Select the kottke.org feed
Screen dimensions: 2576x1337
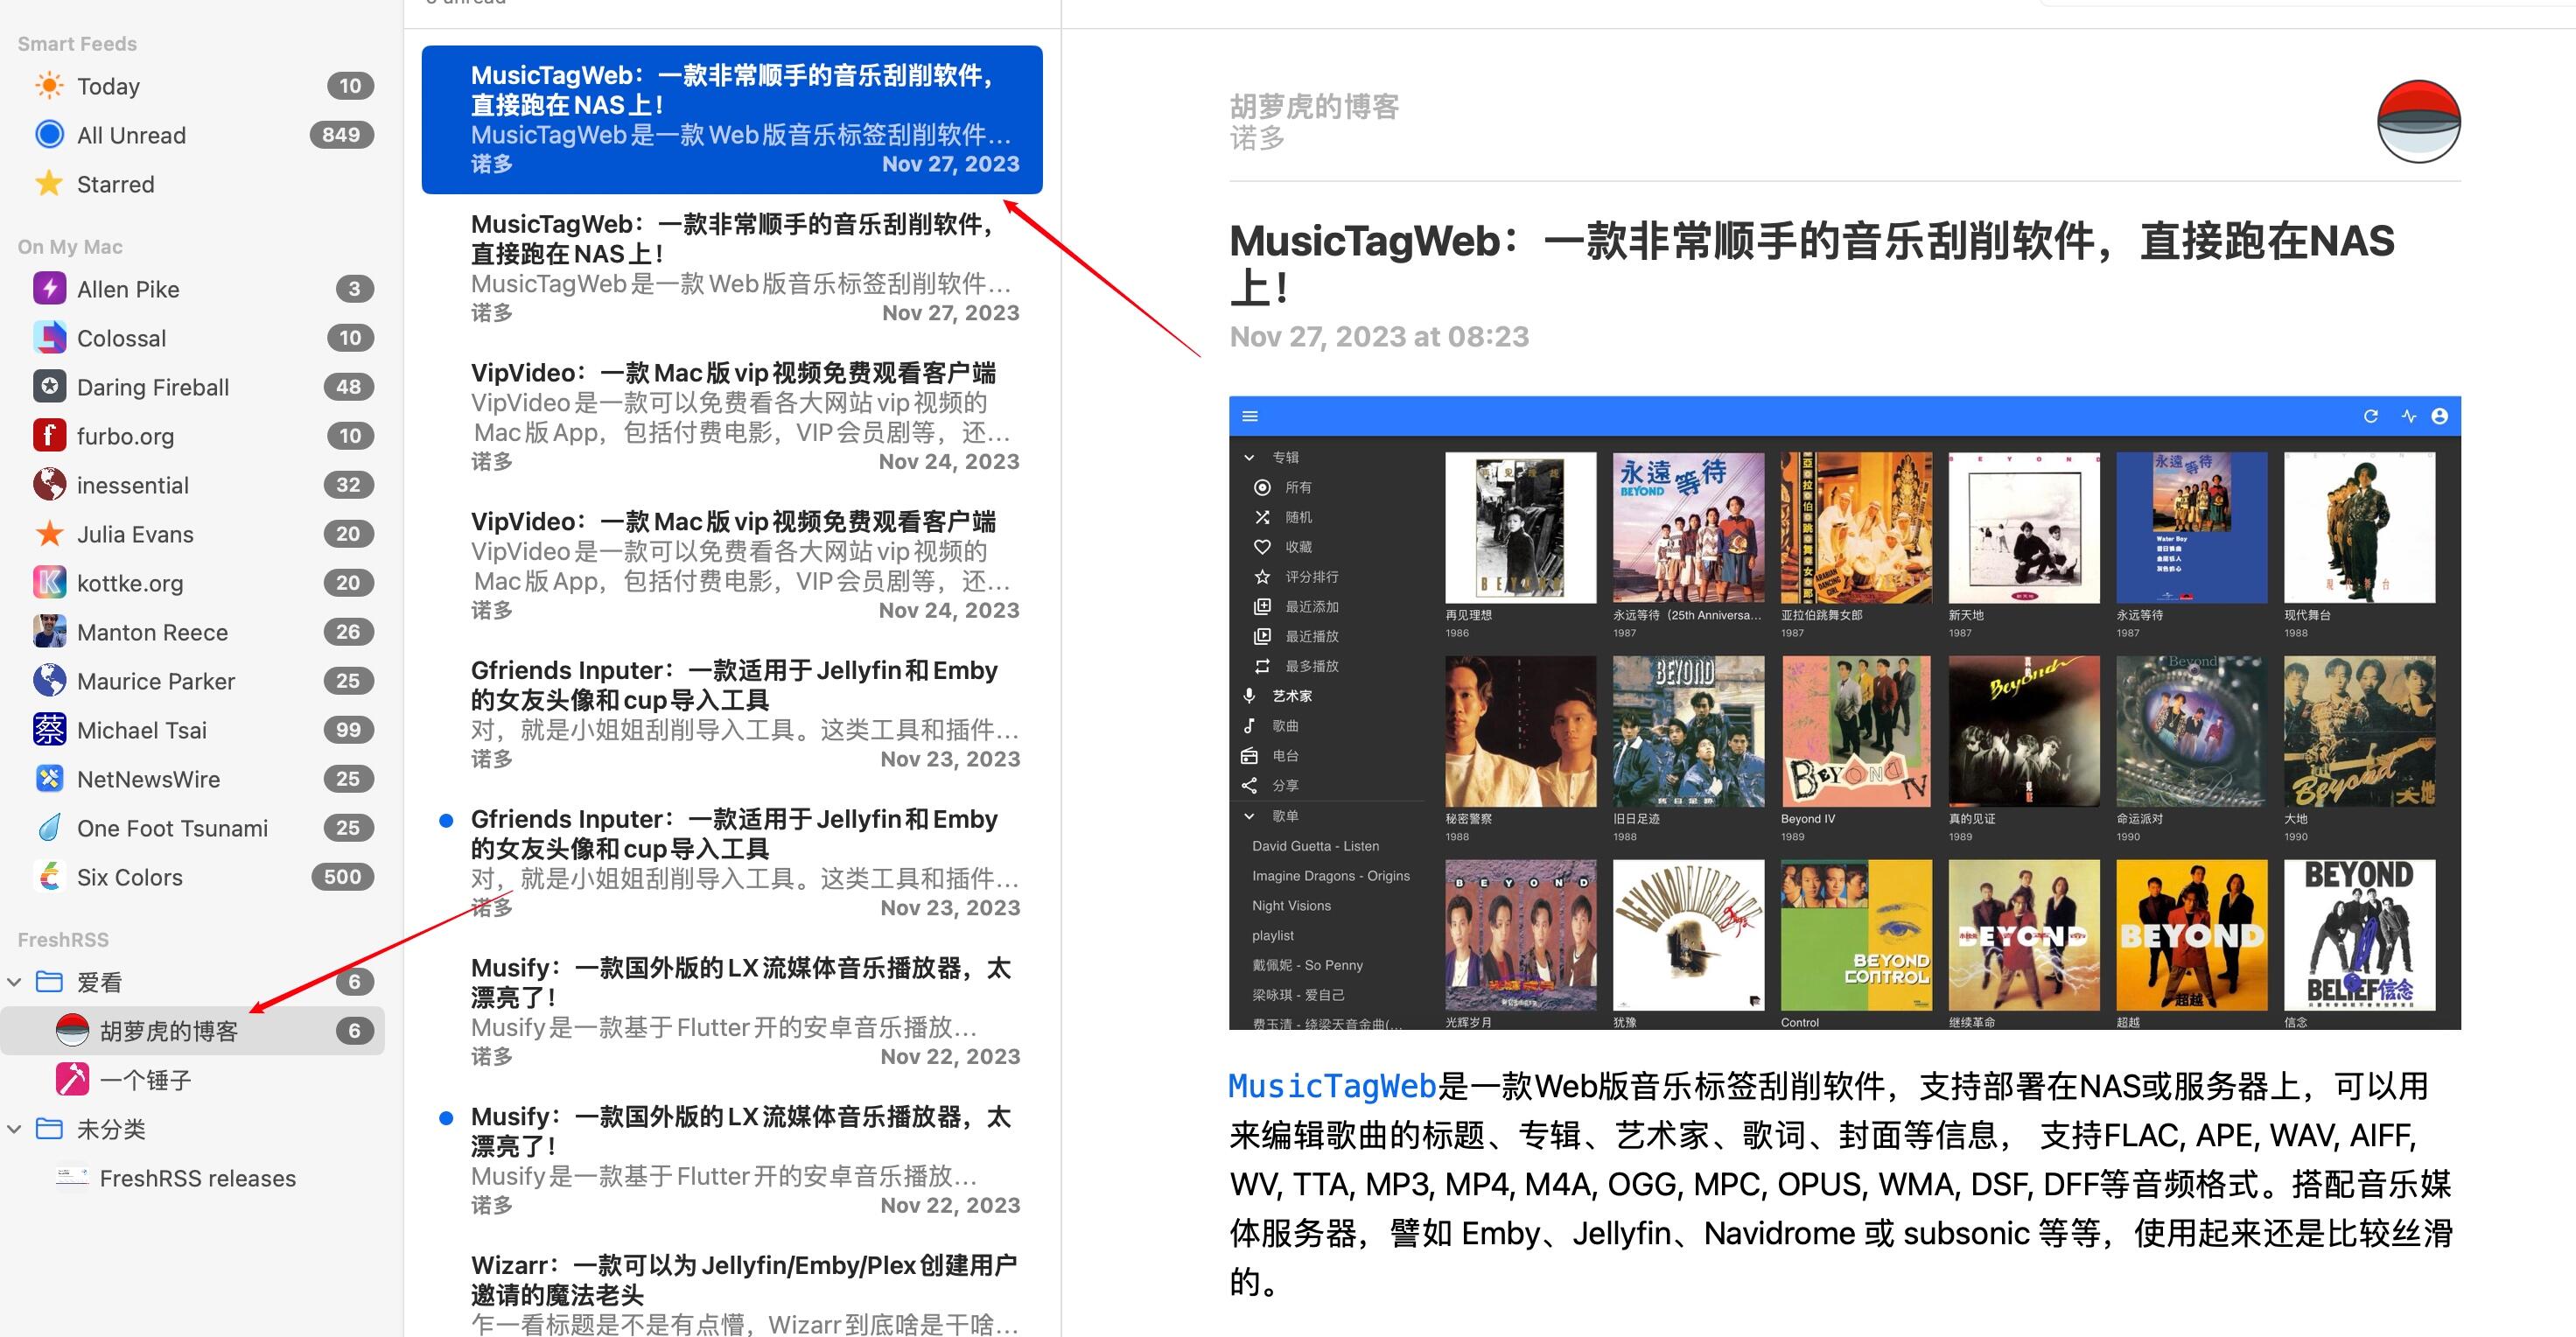point(130,583)
